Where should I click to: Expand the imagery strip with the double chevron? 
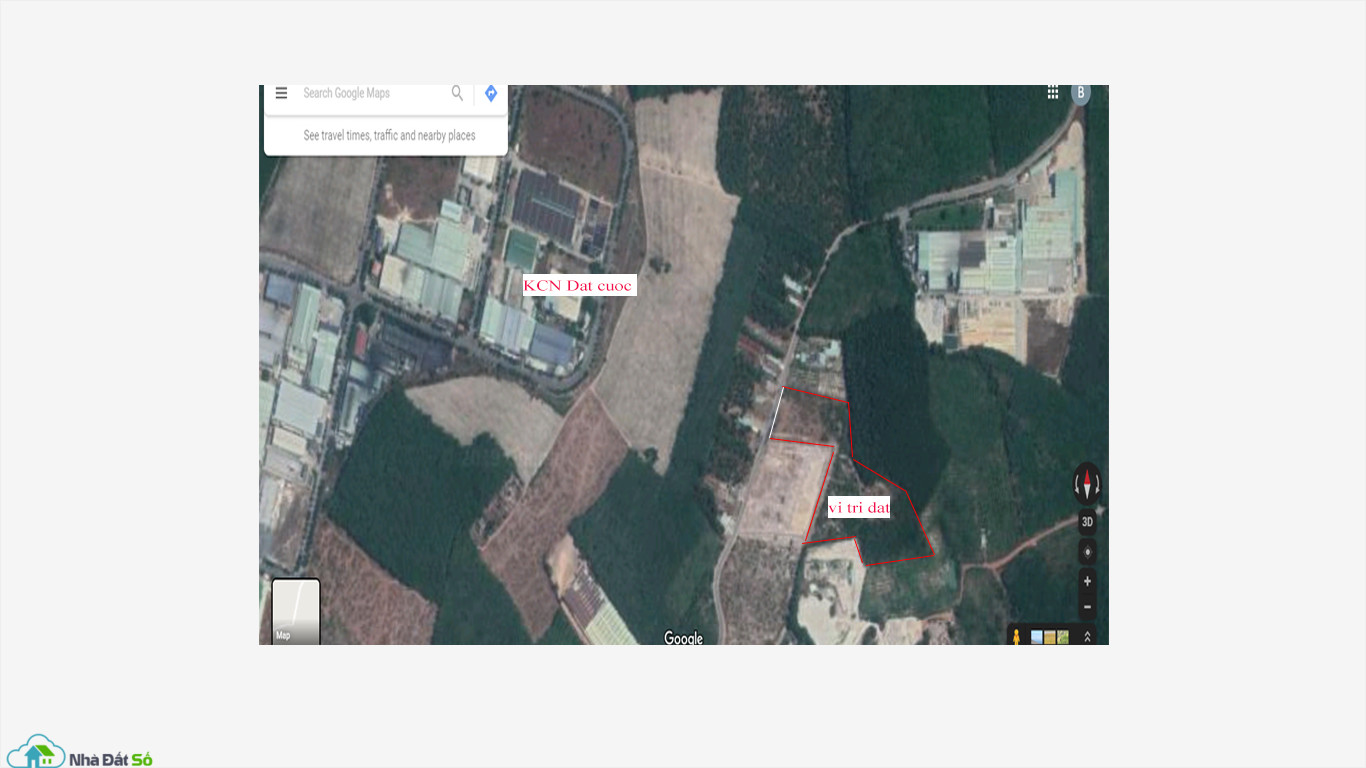[1088, 636]
